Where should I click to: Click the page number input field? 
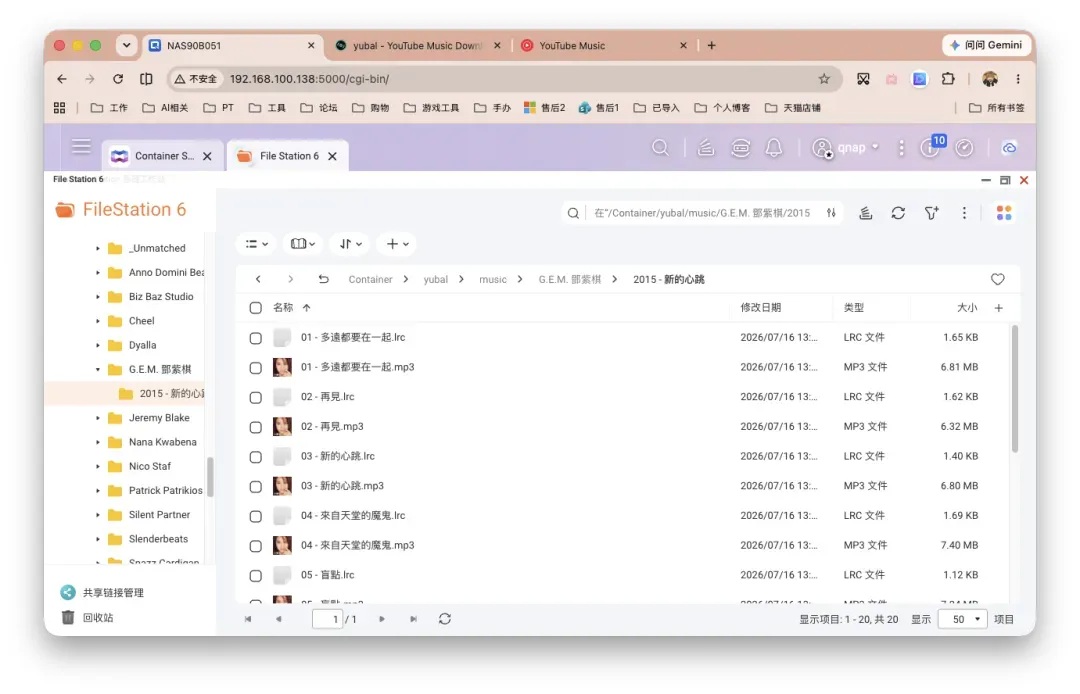tap(328, 619)
